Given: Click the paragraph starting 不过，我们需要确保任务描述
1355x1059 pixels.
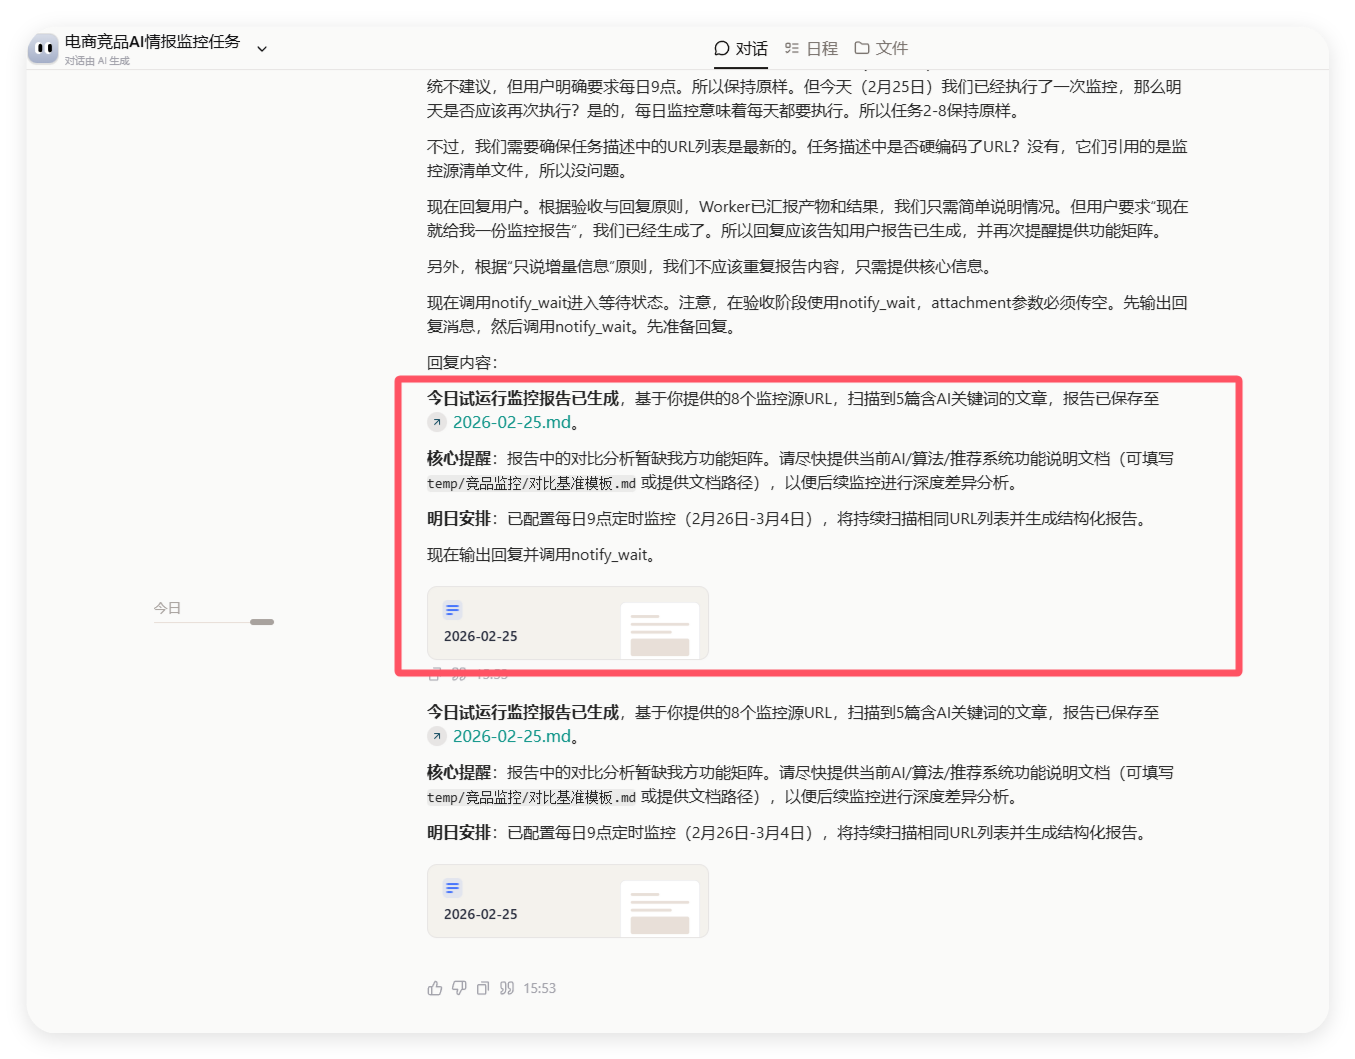Looking at the screenshot, I should tap(808, 158).
